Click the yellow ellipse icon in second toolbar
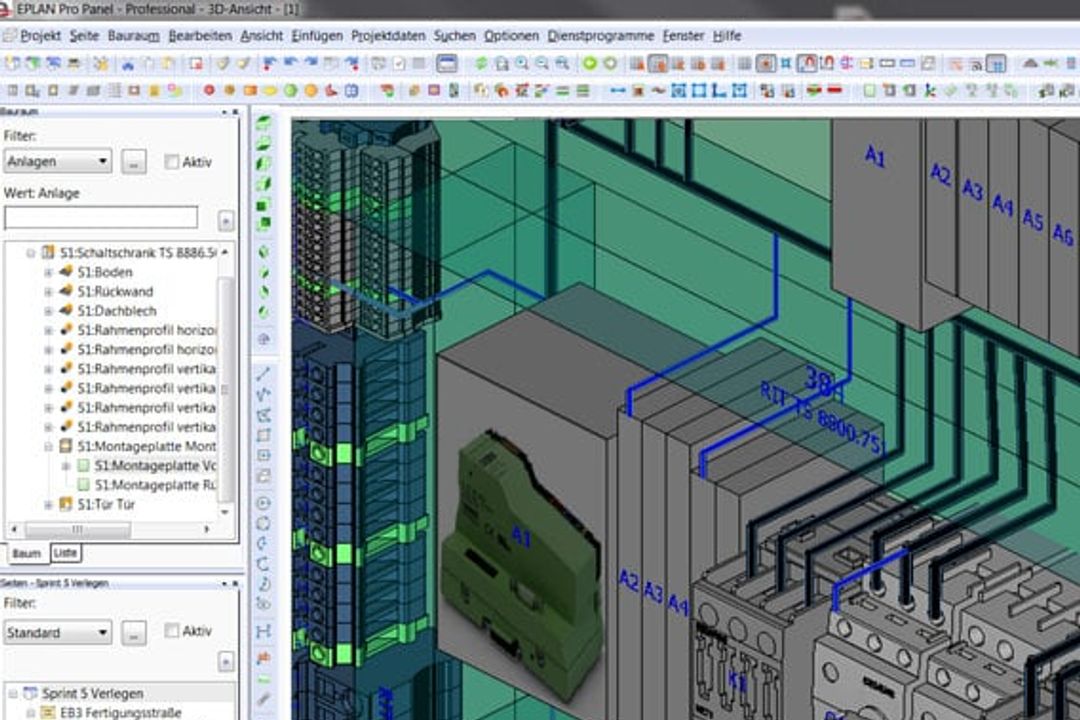 pyautogui.click(x=270, y=90)
